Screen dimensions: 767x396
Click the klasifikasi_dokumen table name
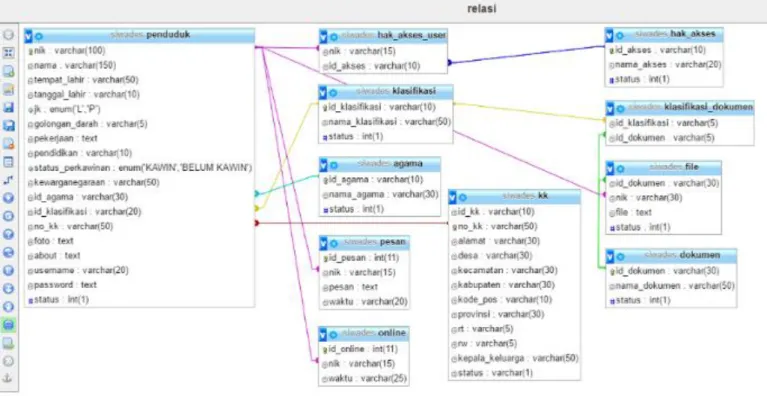point(708,107)
